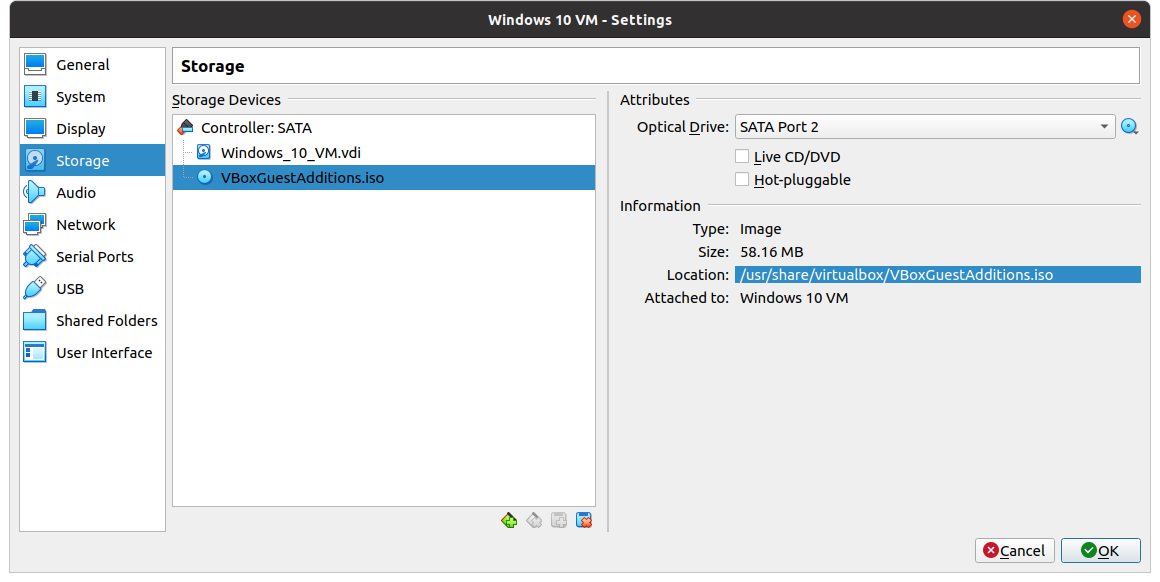Confirm settings with the OK button
The image size is (1160, 582).
click(x=1100, y=550)
